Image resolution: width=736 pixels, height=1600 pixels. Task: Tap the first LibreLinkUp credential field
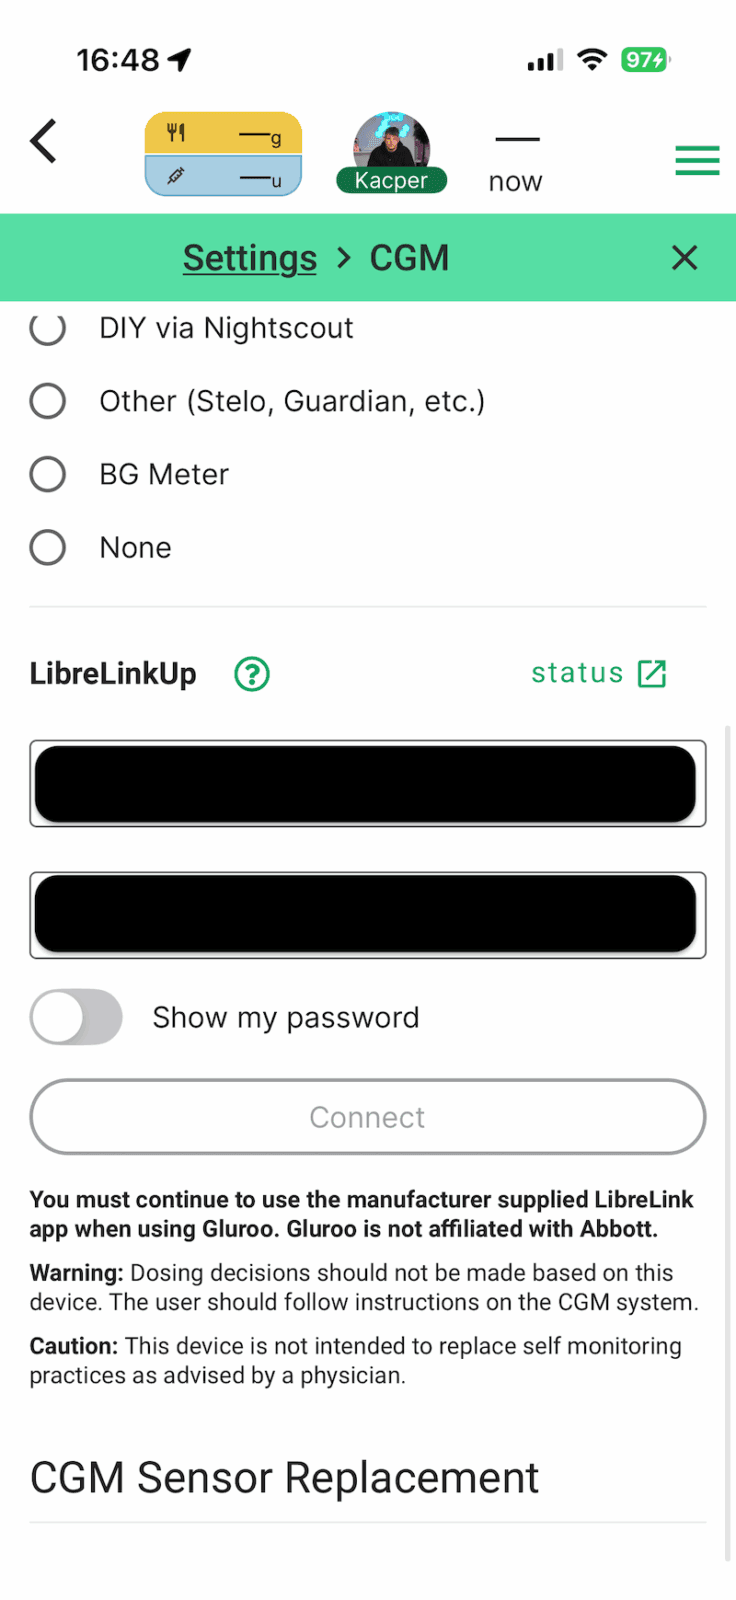point(367,784)
